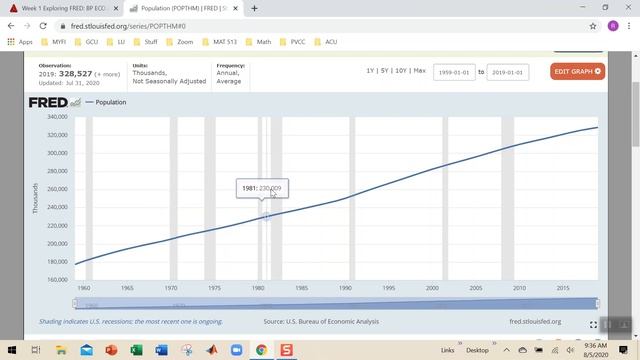Open Apps grid in bookmarks bar
This screenshot has height=360, width=640.
click(20, 42)
